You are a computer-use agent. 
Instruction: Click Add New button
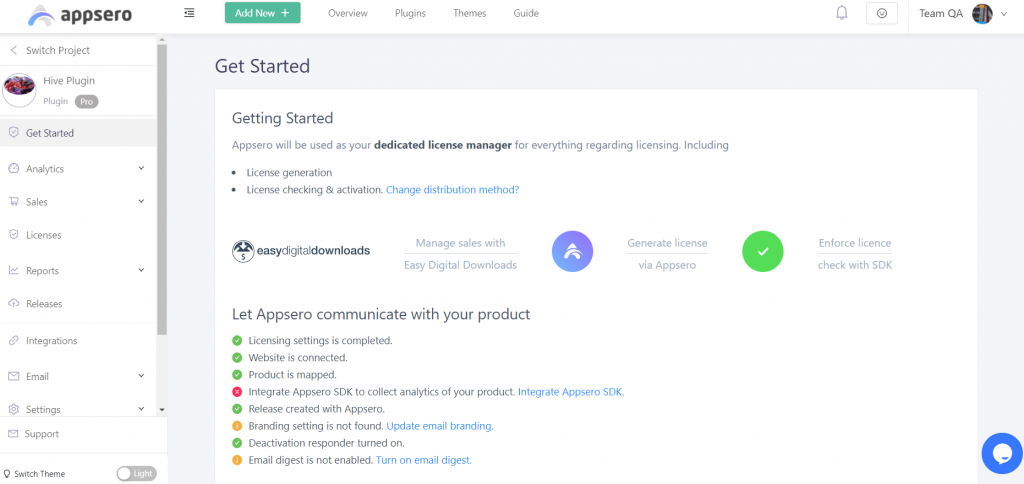click(263, 13)
